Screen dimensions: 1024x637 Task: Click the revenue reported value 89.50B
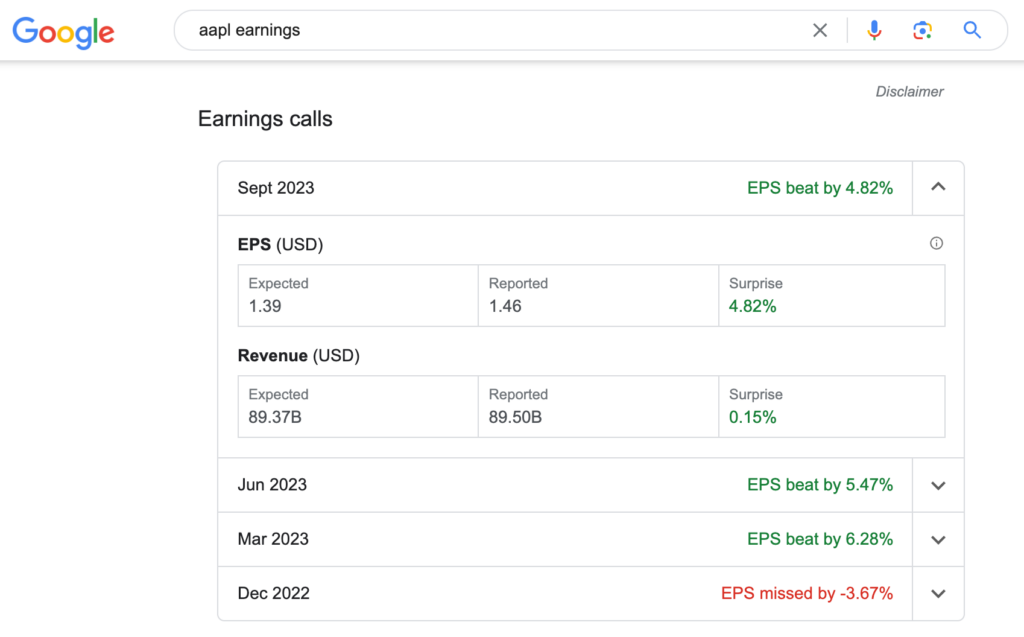[x=515, y=417]
